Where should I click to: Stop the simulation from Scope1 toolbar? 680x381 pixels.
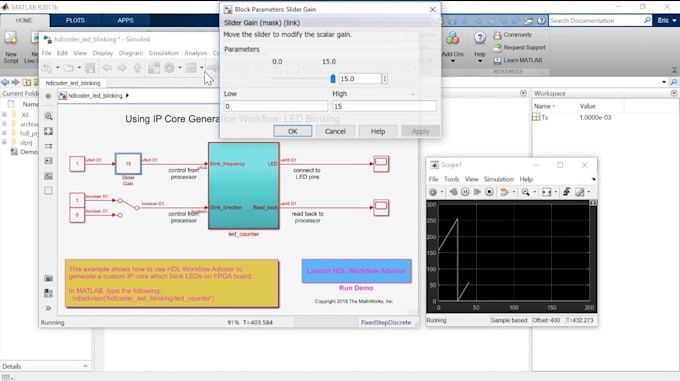click(x=489, y=192)
